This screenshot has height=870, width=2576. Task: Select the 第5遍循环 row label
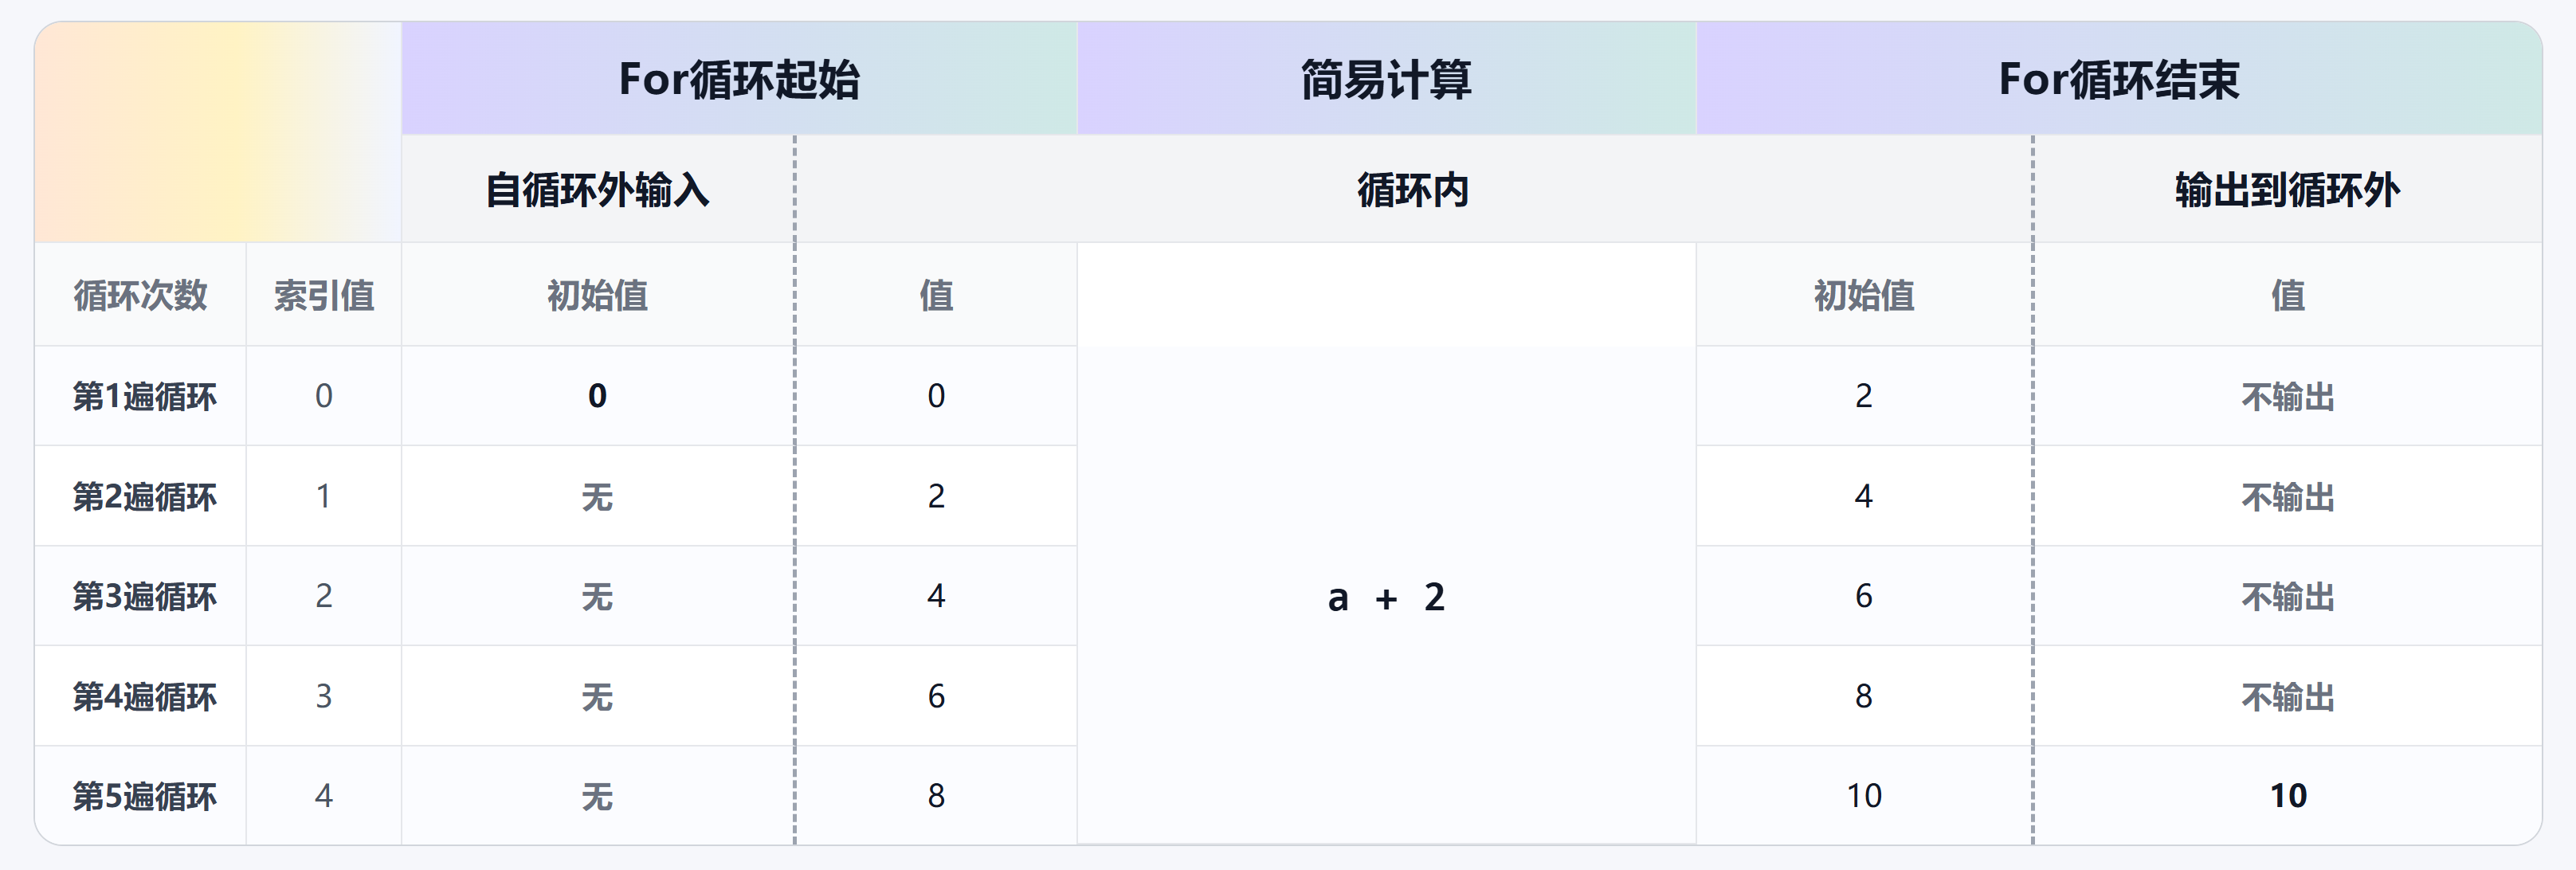pos(144,797)
